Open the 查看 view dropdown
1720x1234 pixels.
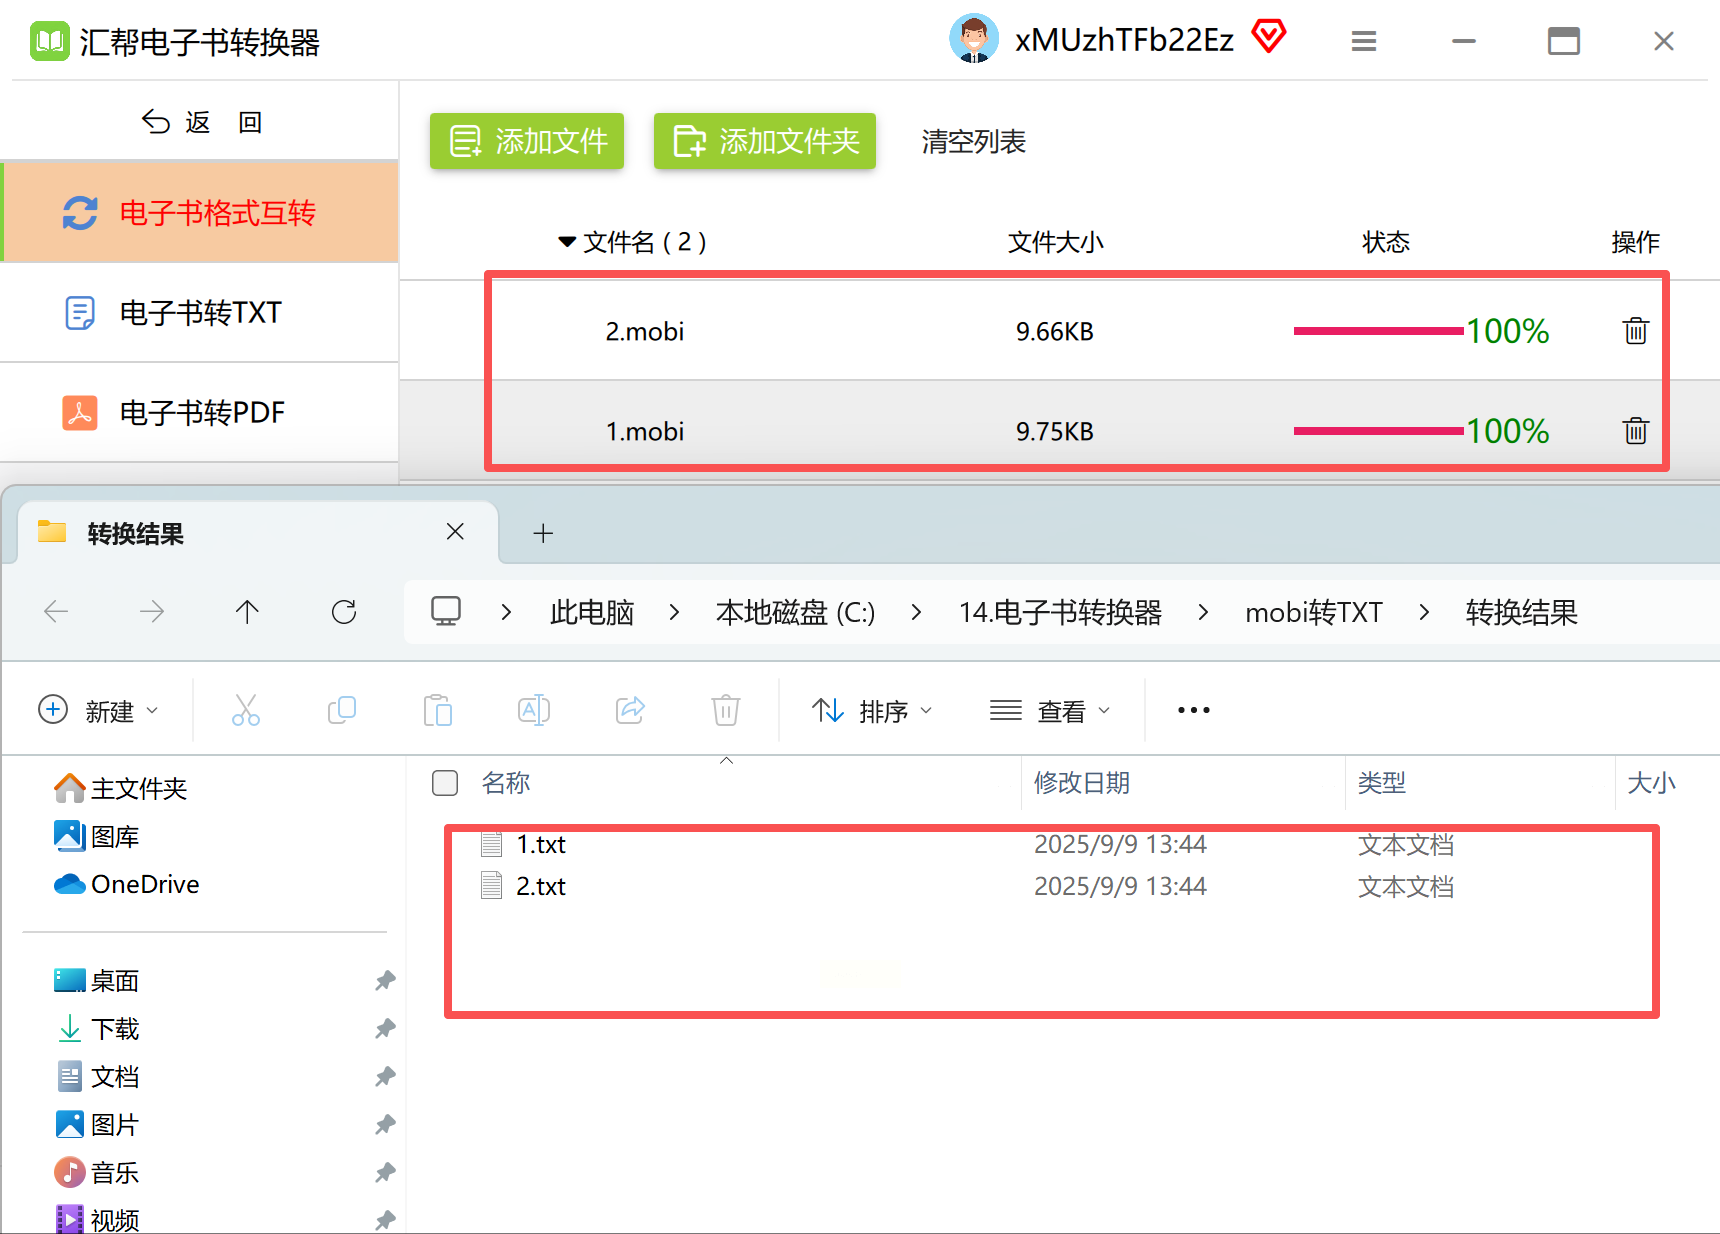[x=1050, y=711]
